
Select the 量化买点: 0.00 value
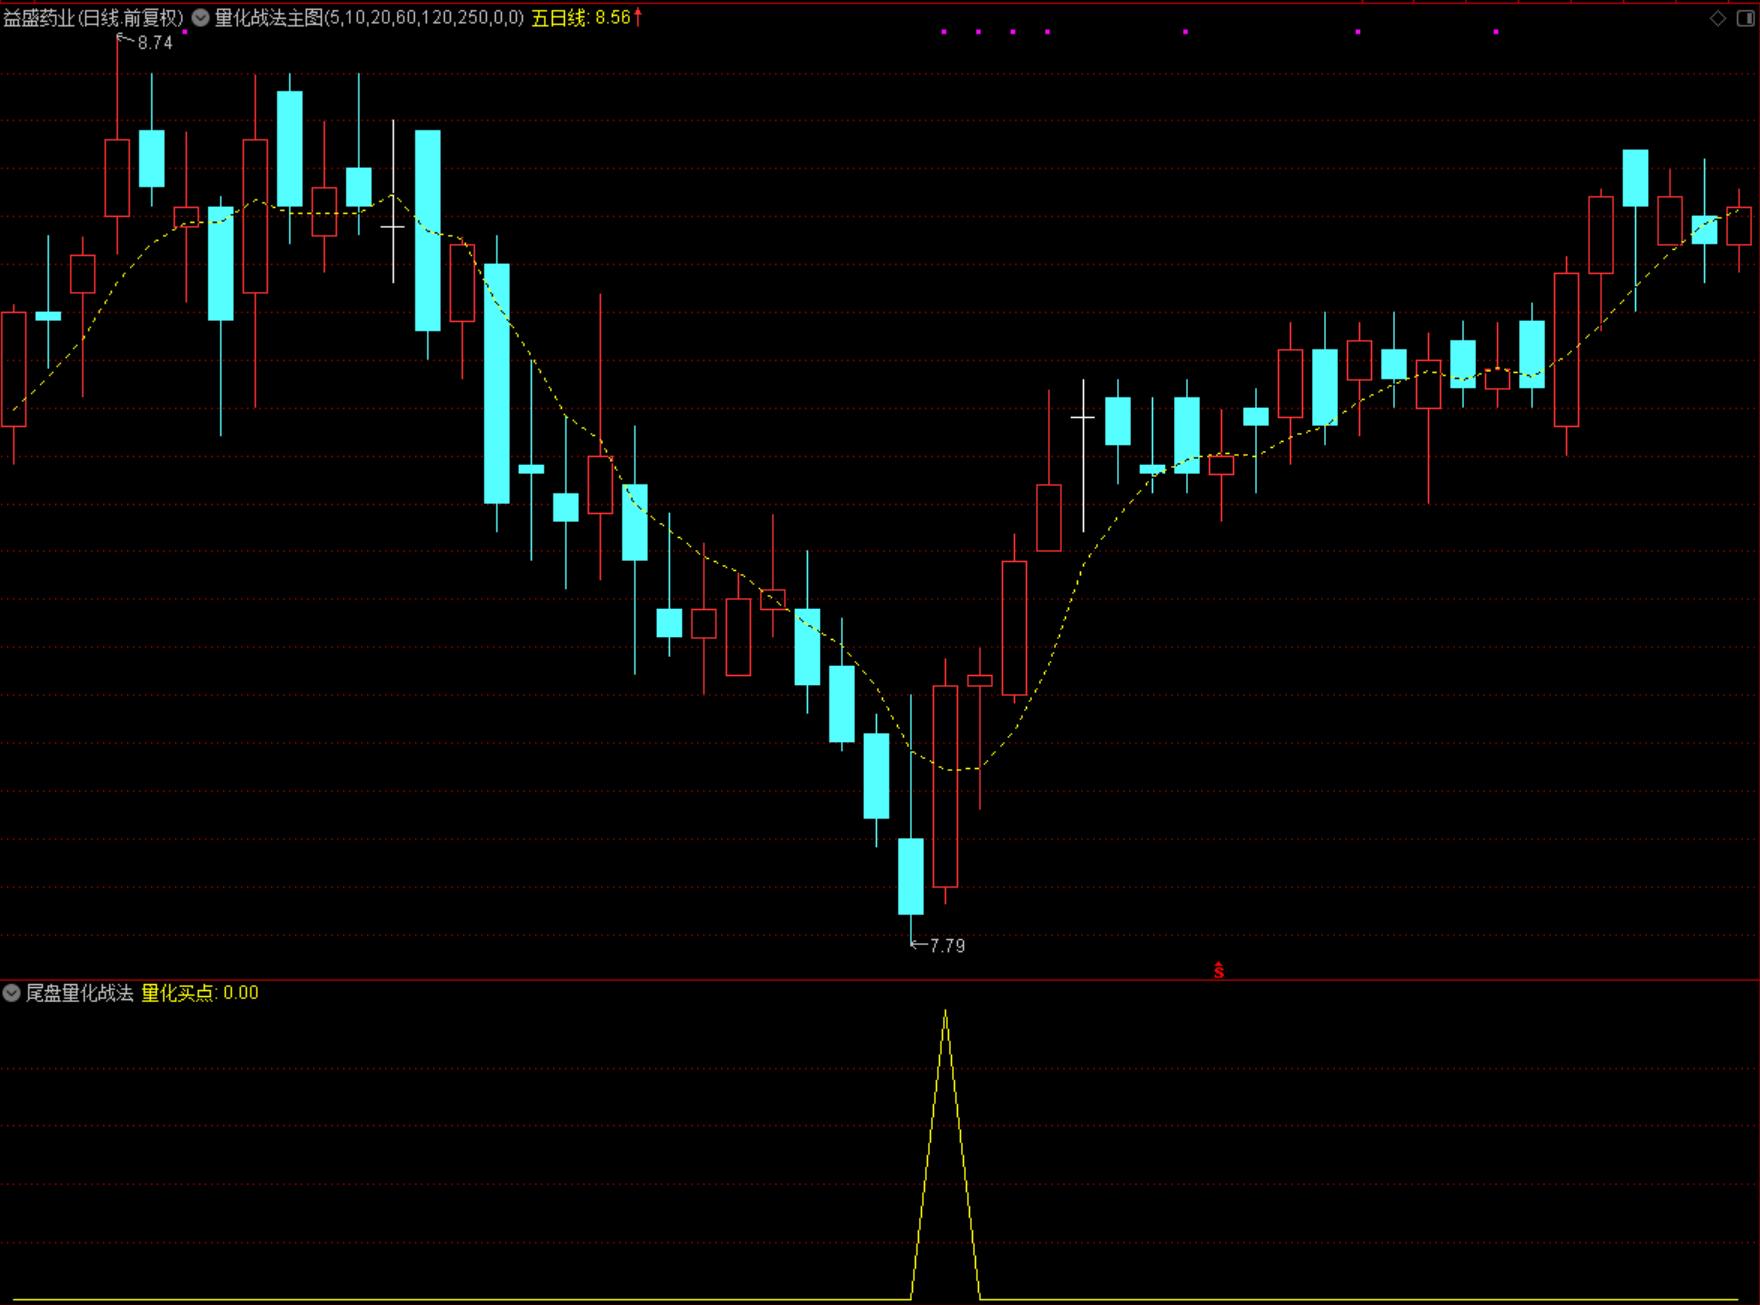[x=200, y=993]
